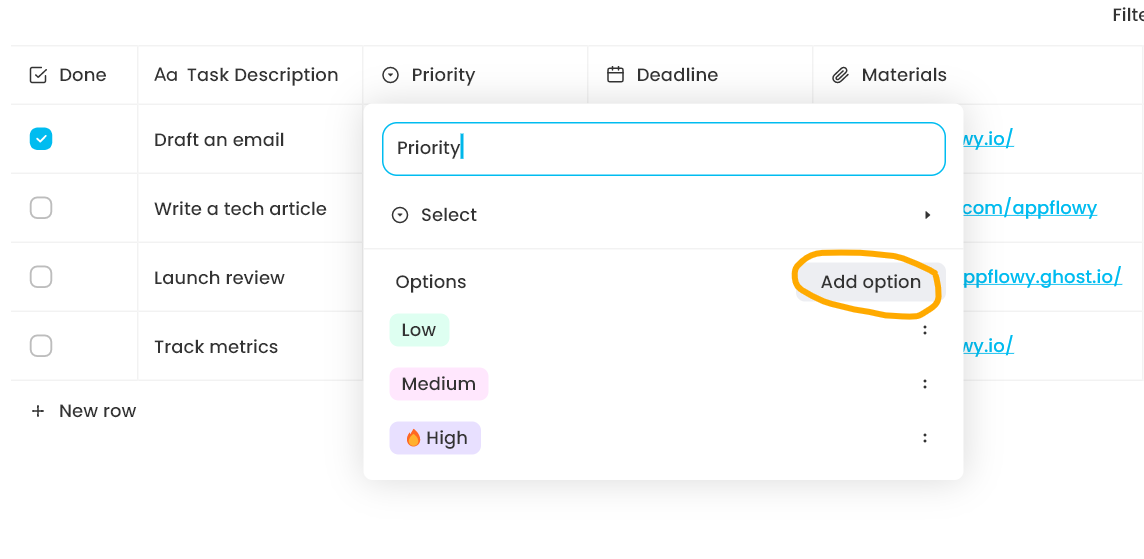Open the more menu for Medium option

pyautogui.click(x=925, y=384)
